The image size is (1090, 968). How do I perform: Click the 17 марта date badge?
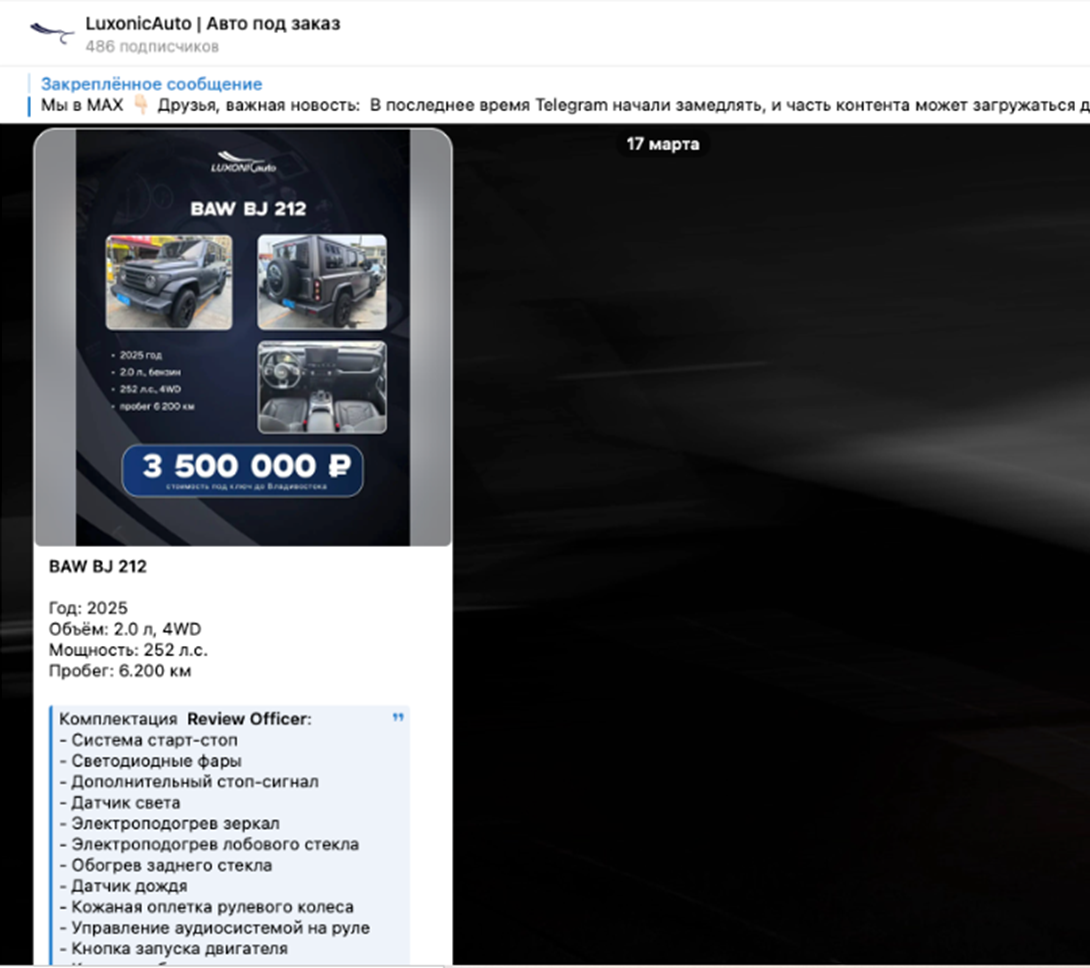(662, 144)
